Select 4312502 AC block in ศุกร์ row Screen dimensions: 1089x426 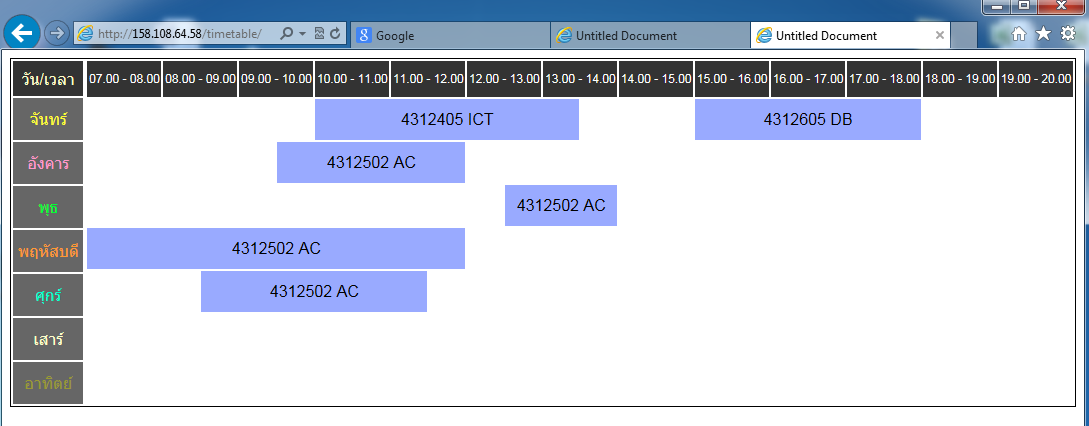pyautogui.click(x=314, y=292)
